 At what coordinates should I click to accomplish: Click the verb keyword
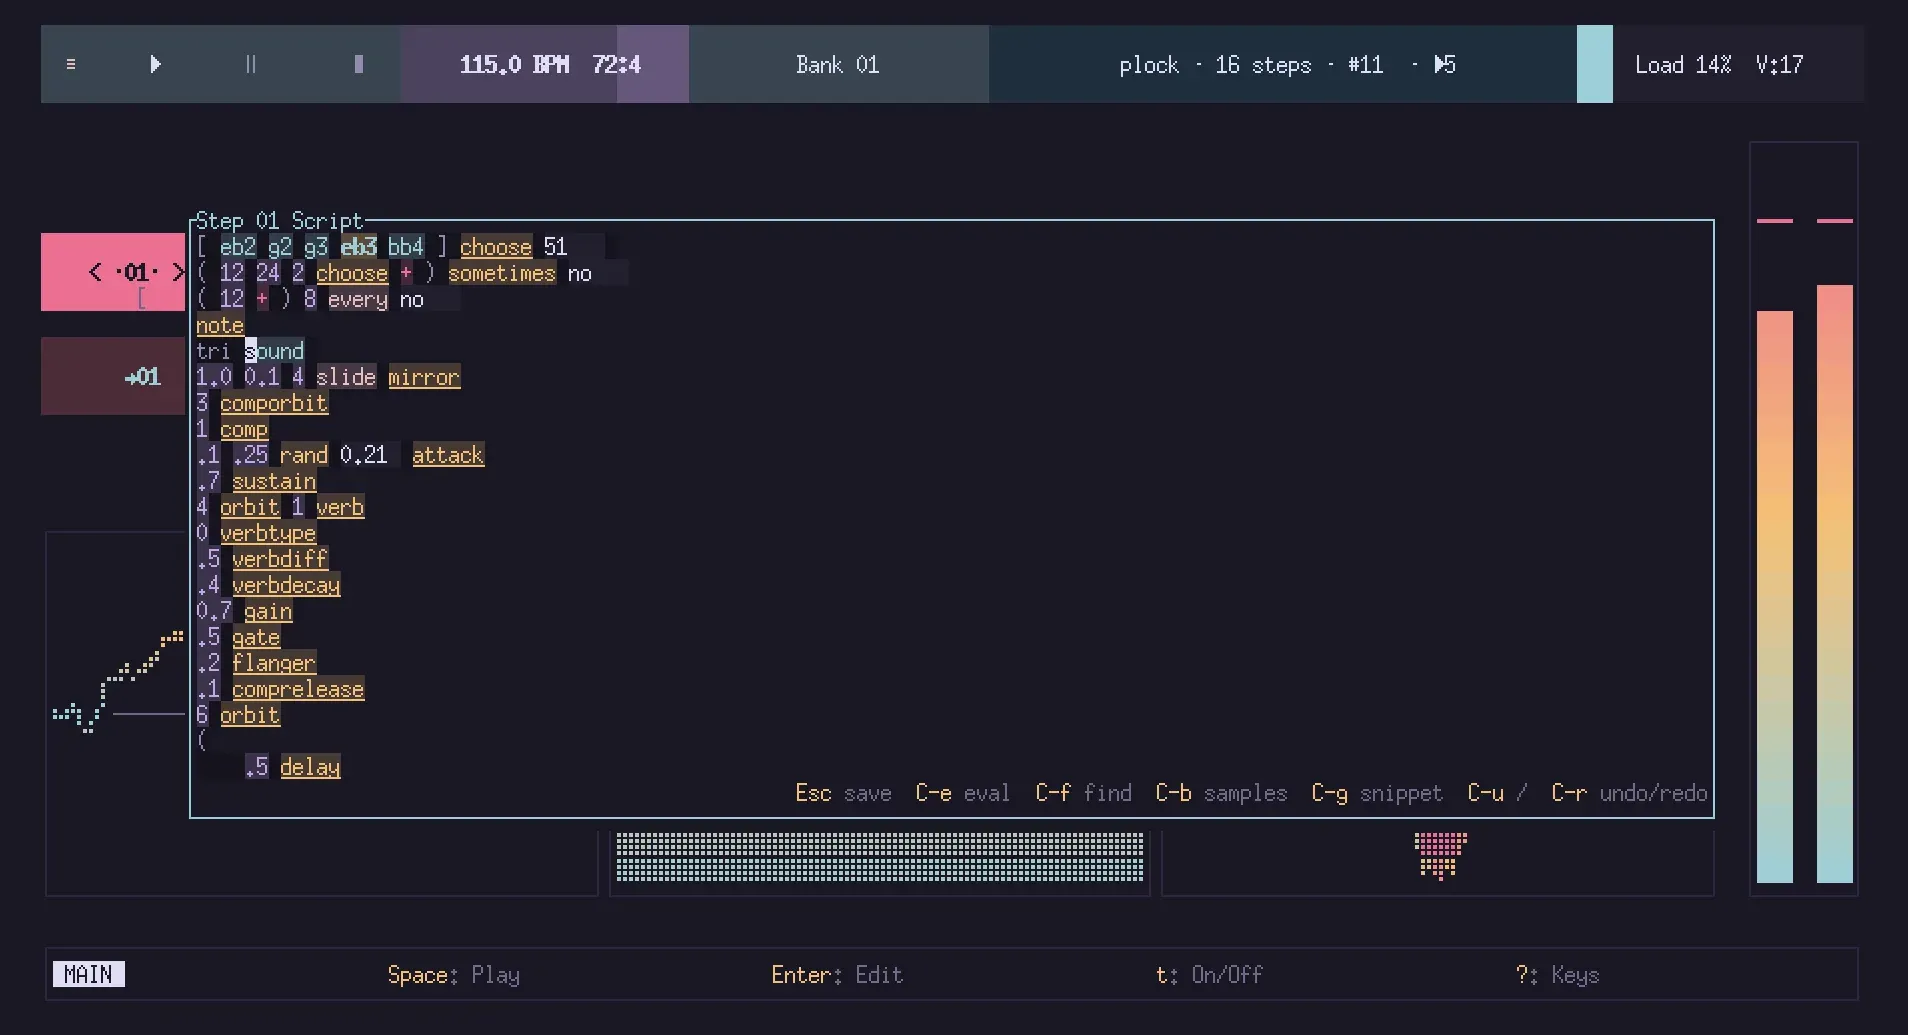[340, 507]
